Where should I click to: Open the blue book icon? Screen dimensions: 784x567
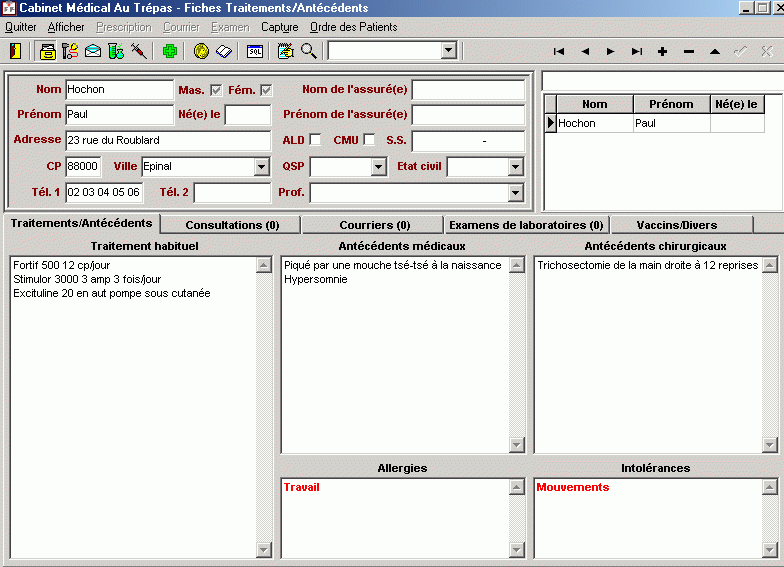pos(224,51)
